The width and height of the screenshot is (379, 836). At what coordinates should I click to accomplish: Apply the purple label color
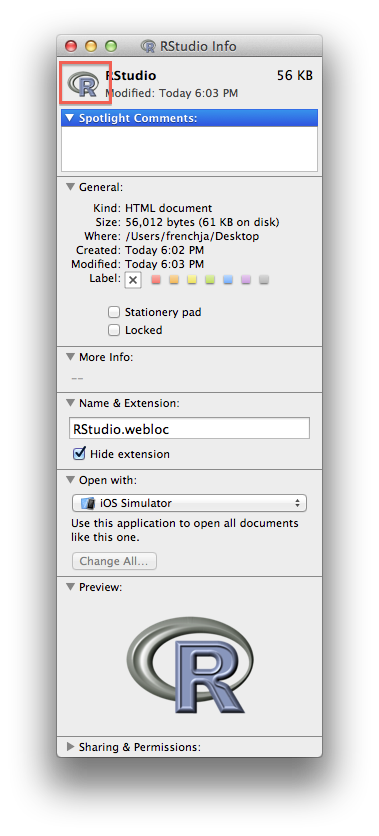pyautogui.click(x=246, y=279)
